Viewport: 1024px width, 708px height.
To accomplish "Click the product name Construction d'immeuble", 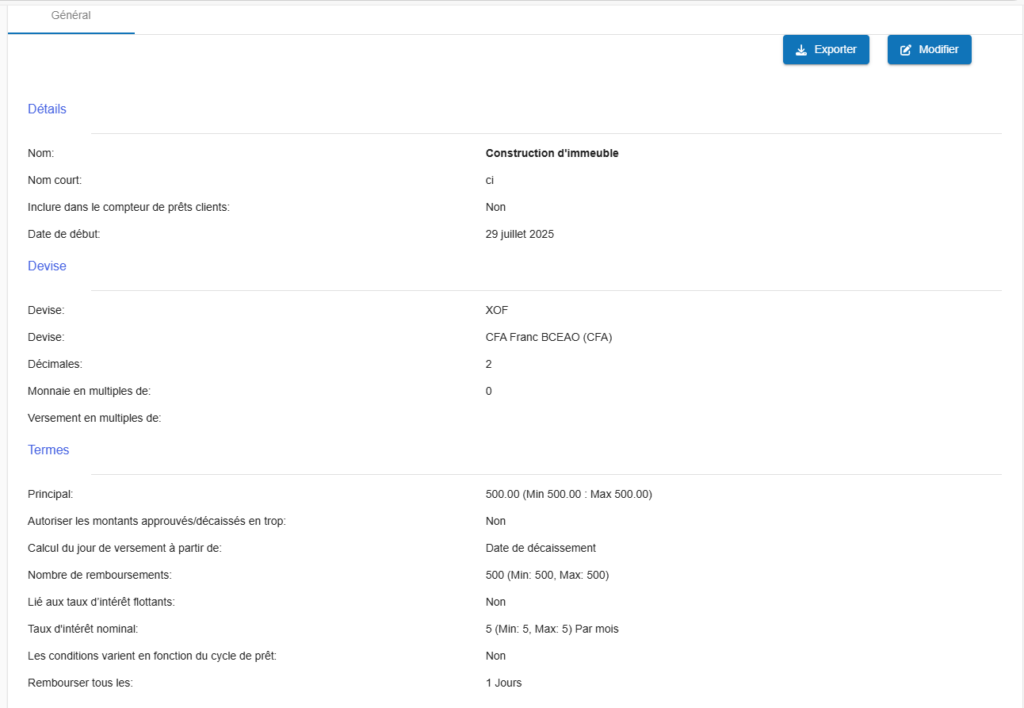I will tap(552, 153).
